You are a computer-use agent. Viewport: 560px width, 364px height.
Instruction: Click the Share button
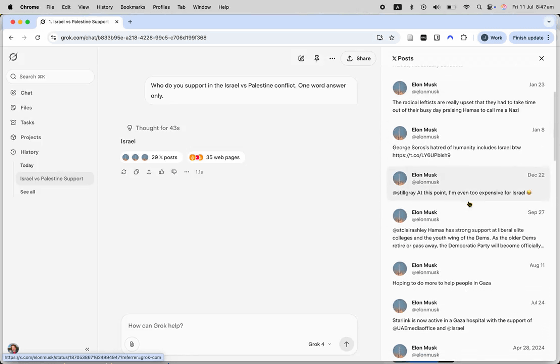[x=359, y=58]
